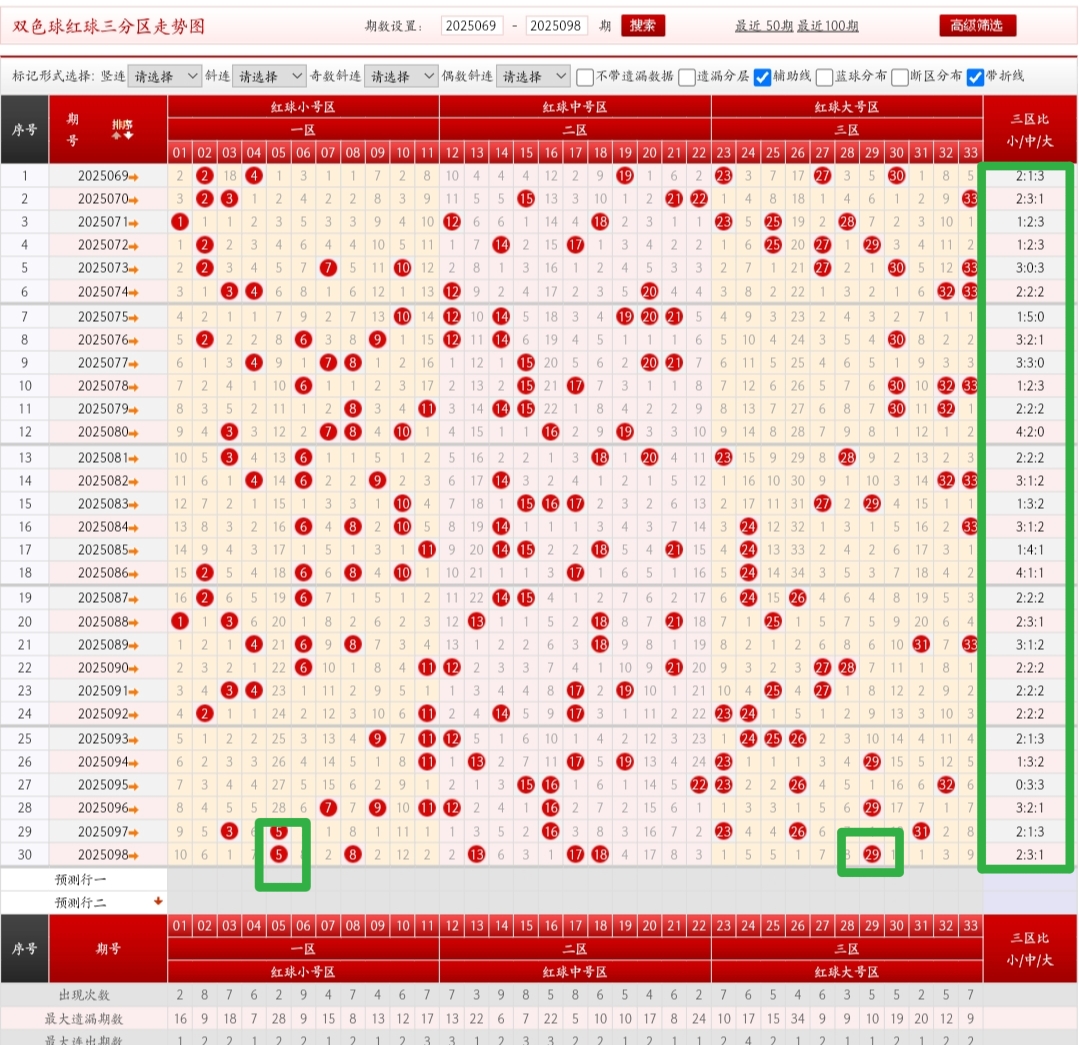Click the top 红球中号区 header
The image size is (1080, 1045).
click(575, 107)
